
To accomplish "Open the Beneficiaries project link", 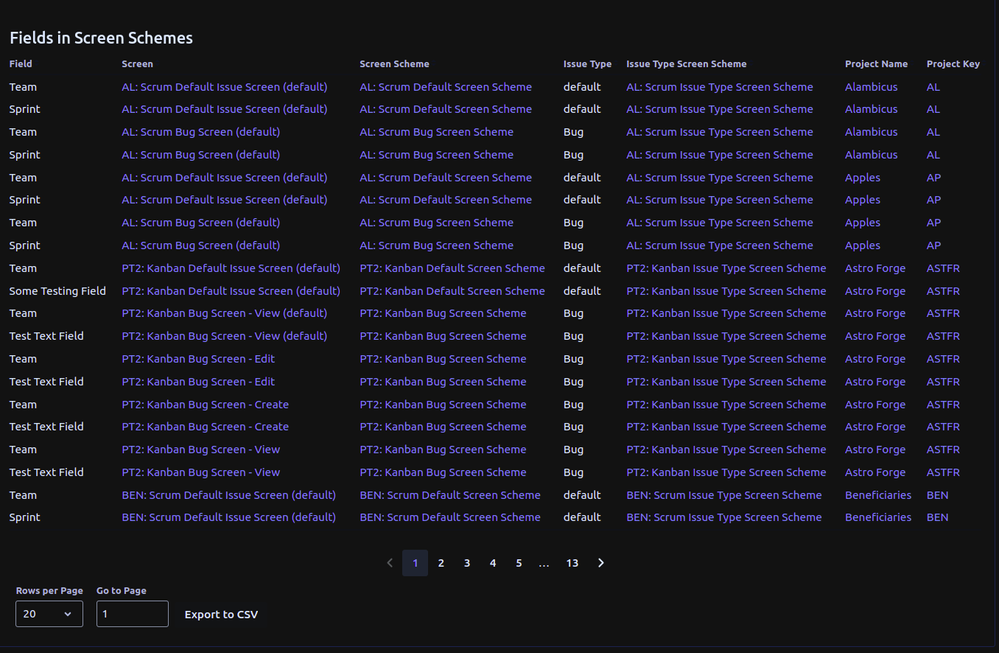I will click(x=877, y=494).
